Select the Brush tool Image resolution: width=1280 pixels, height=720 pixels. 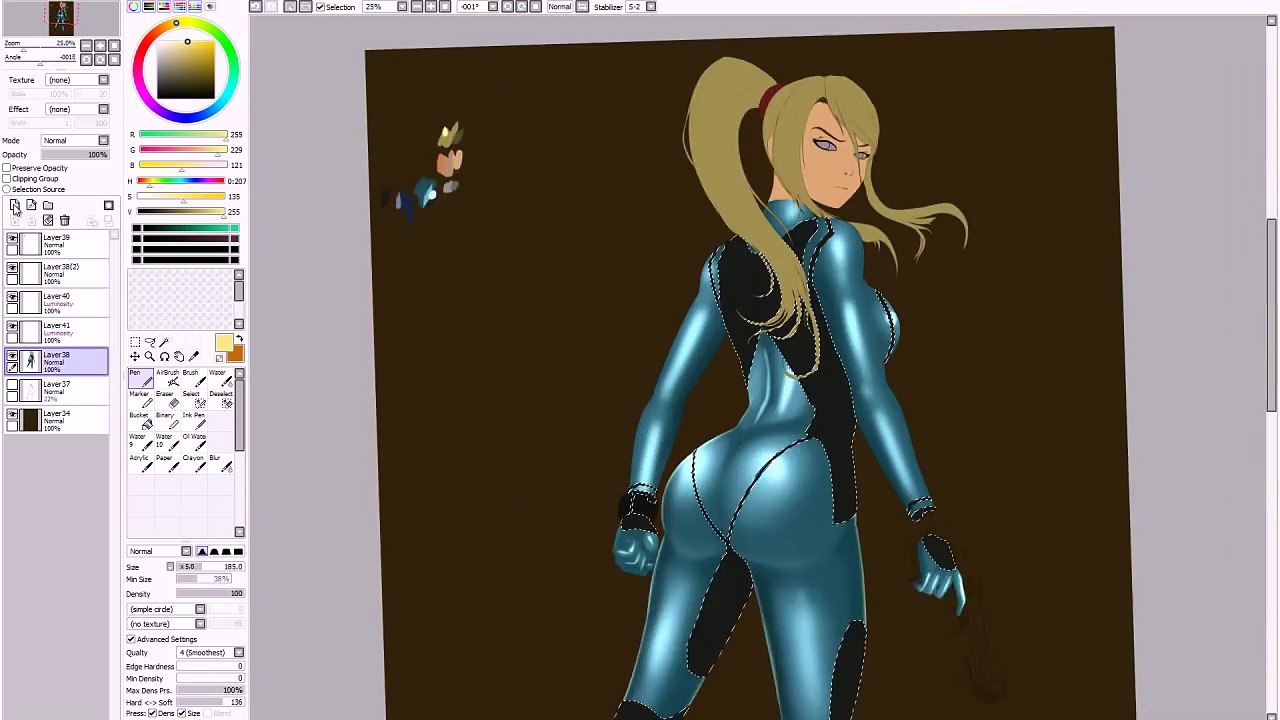coord(192,378)
